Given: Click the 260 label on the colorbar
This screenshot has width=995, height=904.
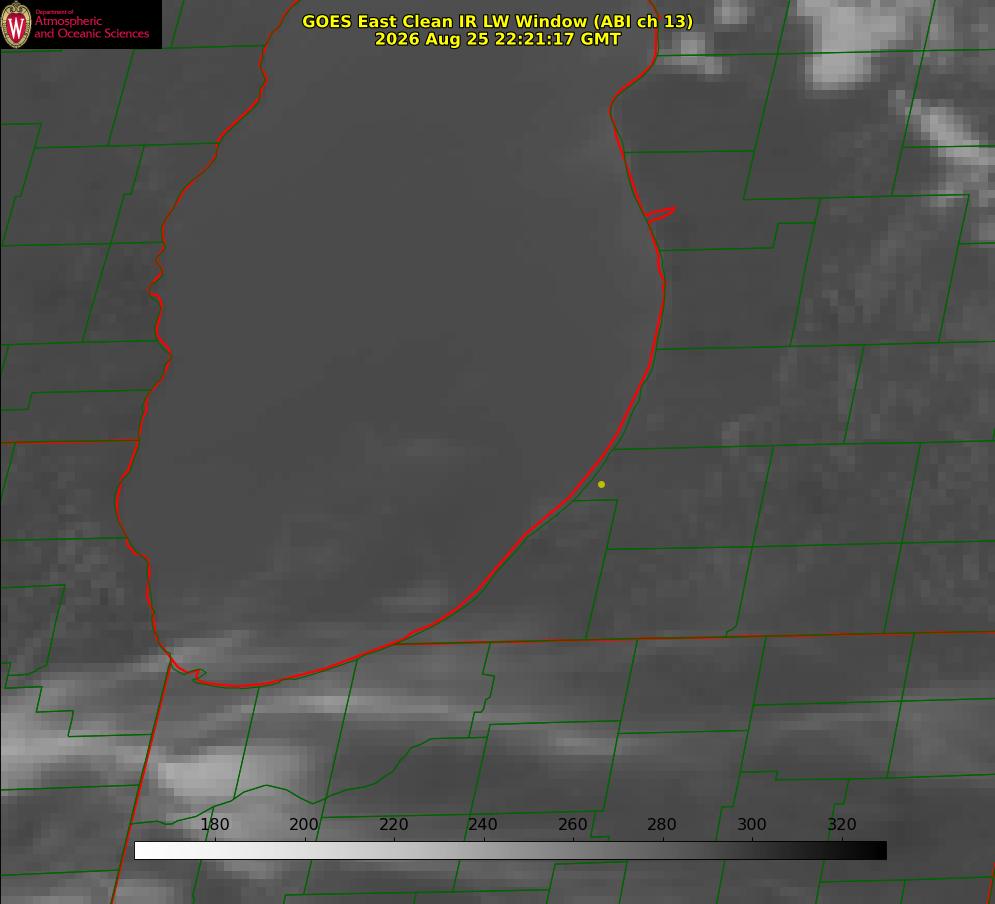Looking at the screenshot, I should coord(572,824).
